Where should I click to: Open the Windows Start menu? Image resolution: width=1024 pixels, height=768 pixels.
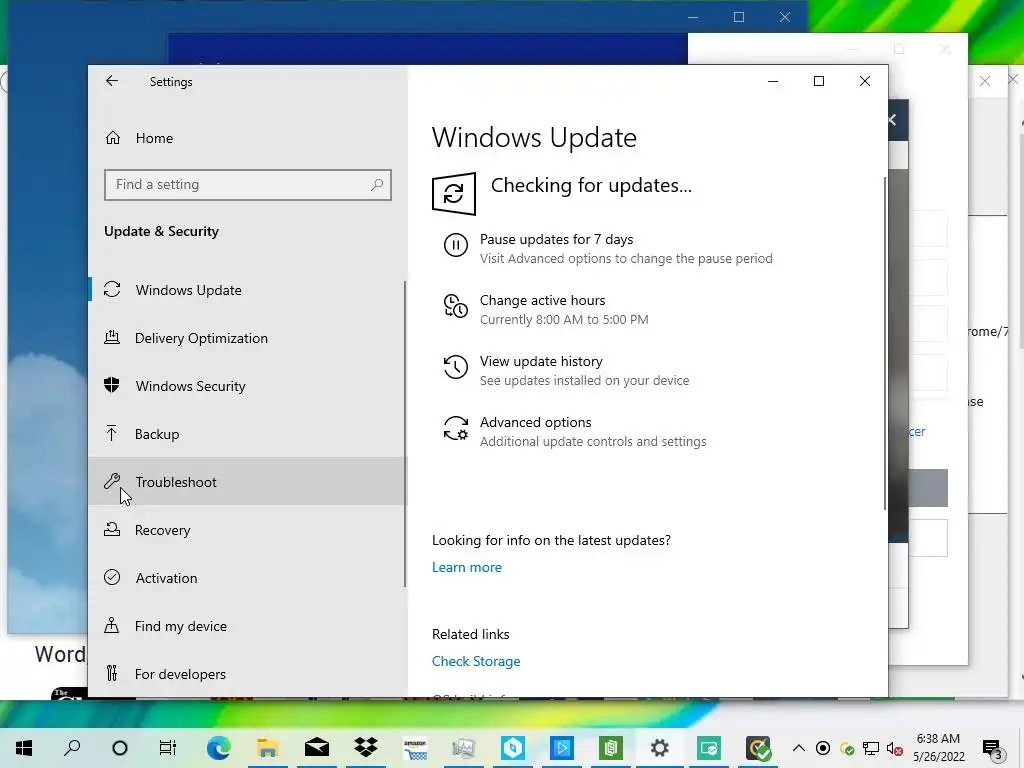(x=24, y=748)
